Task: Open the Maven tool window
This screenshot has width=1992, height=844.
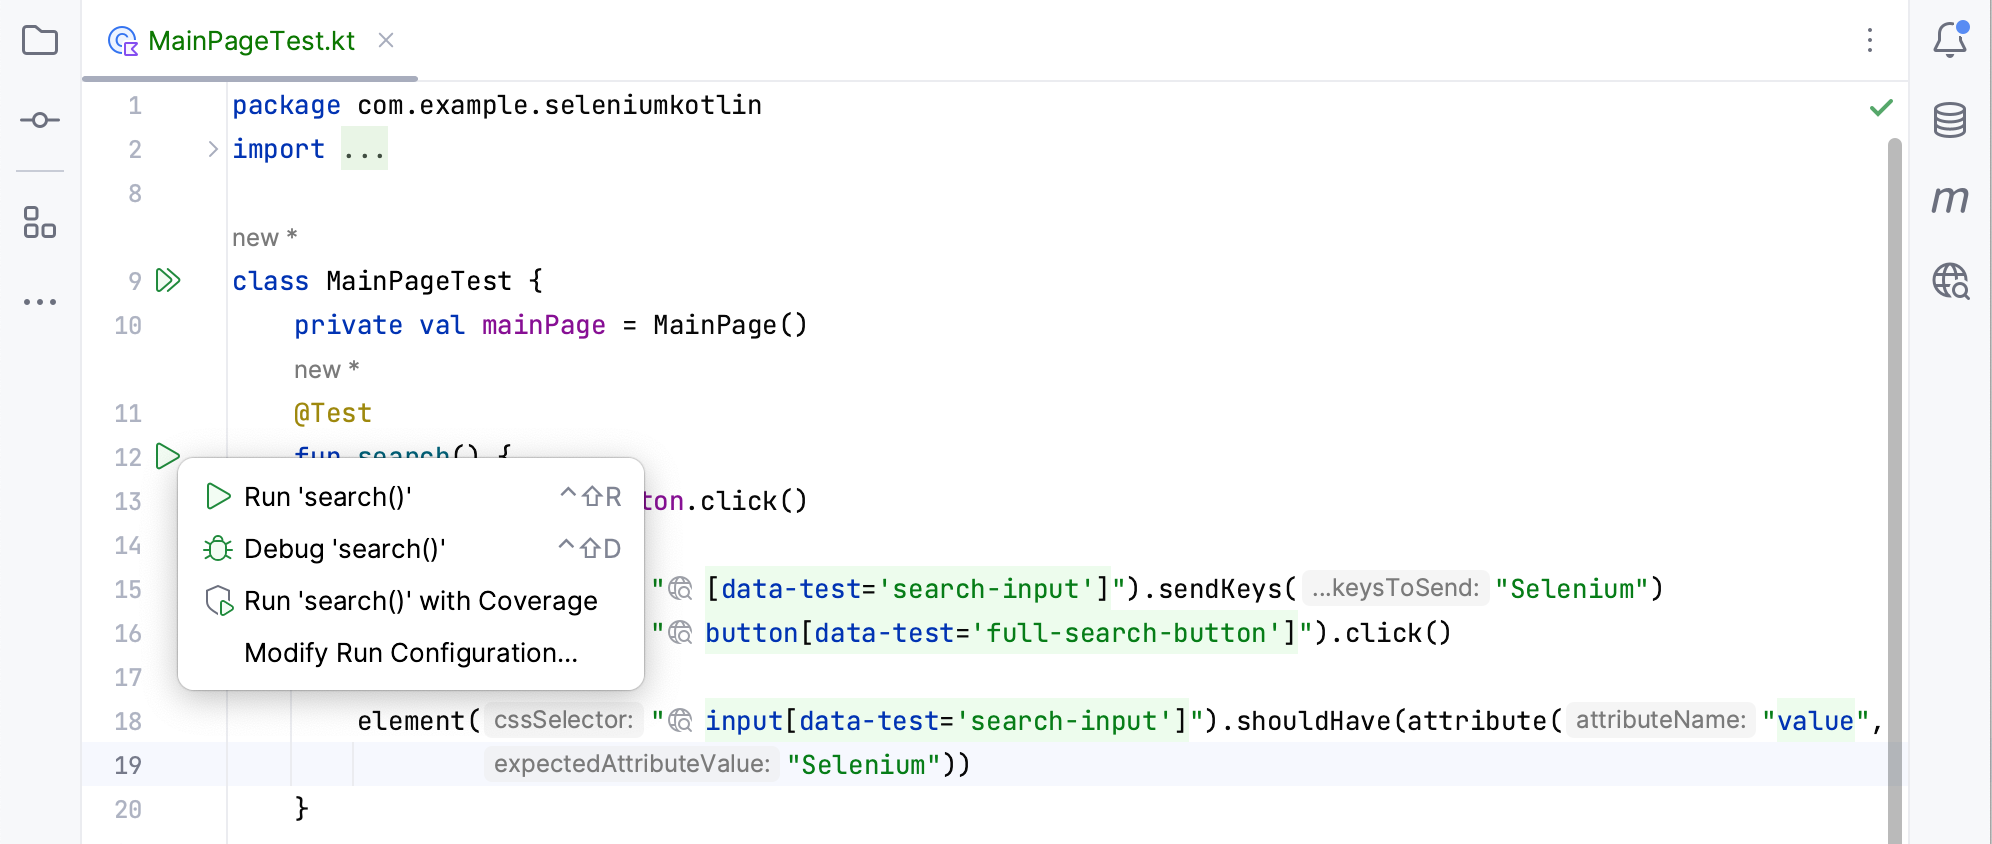Action: coord(1950,200)
